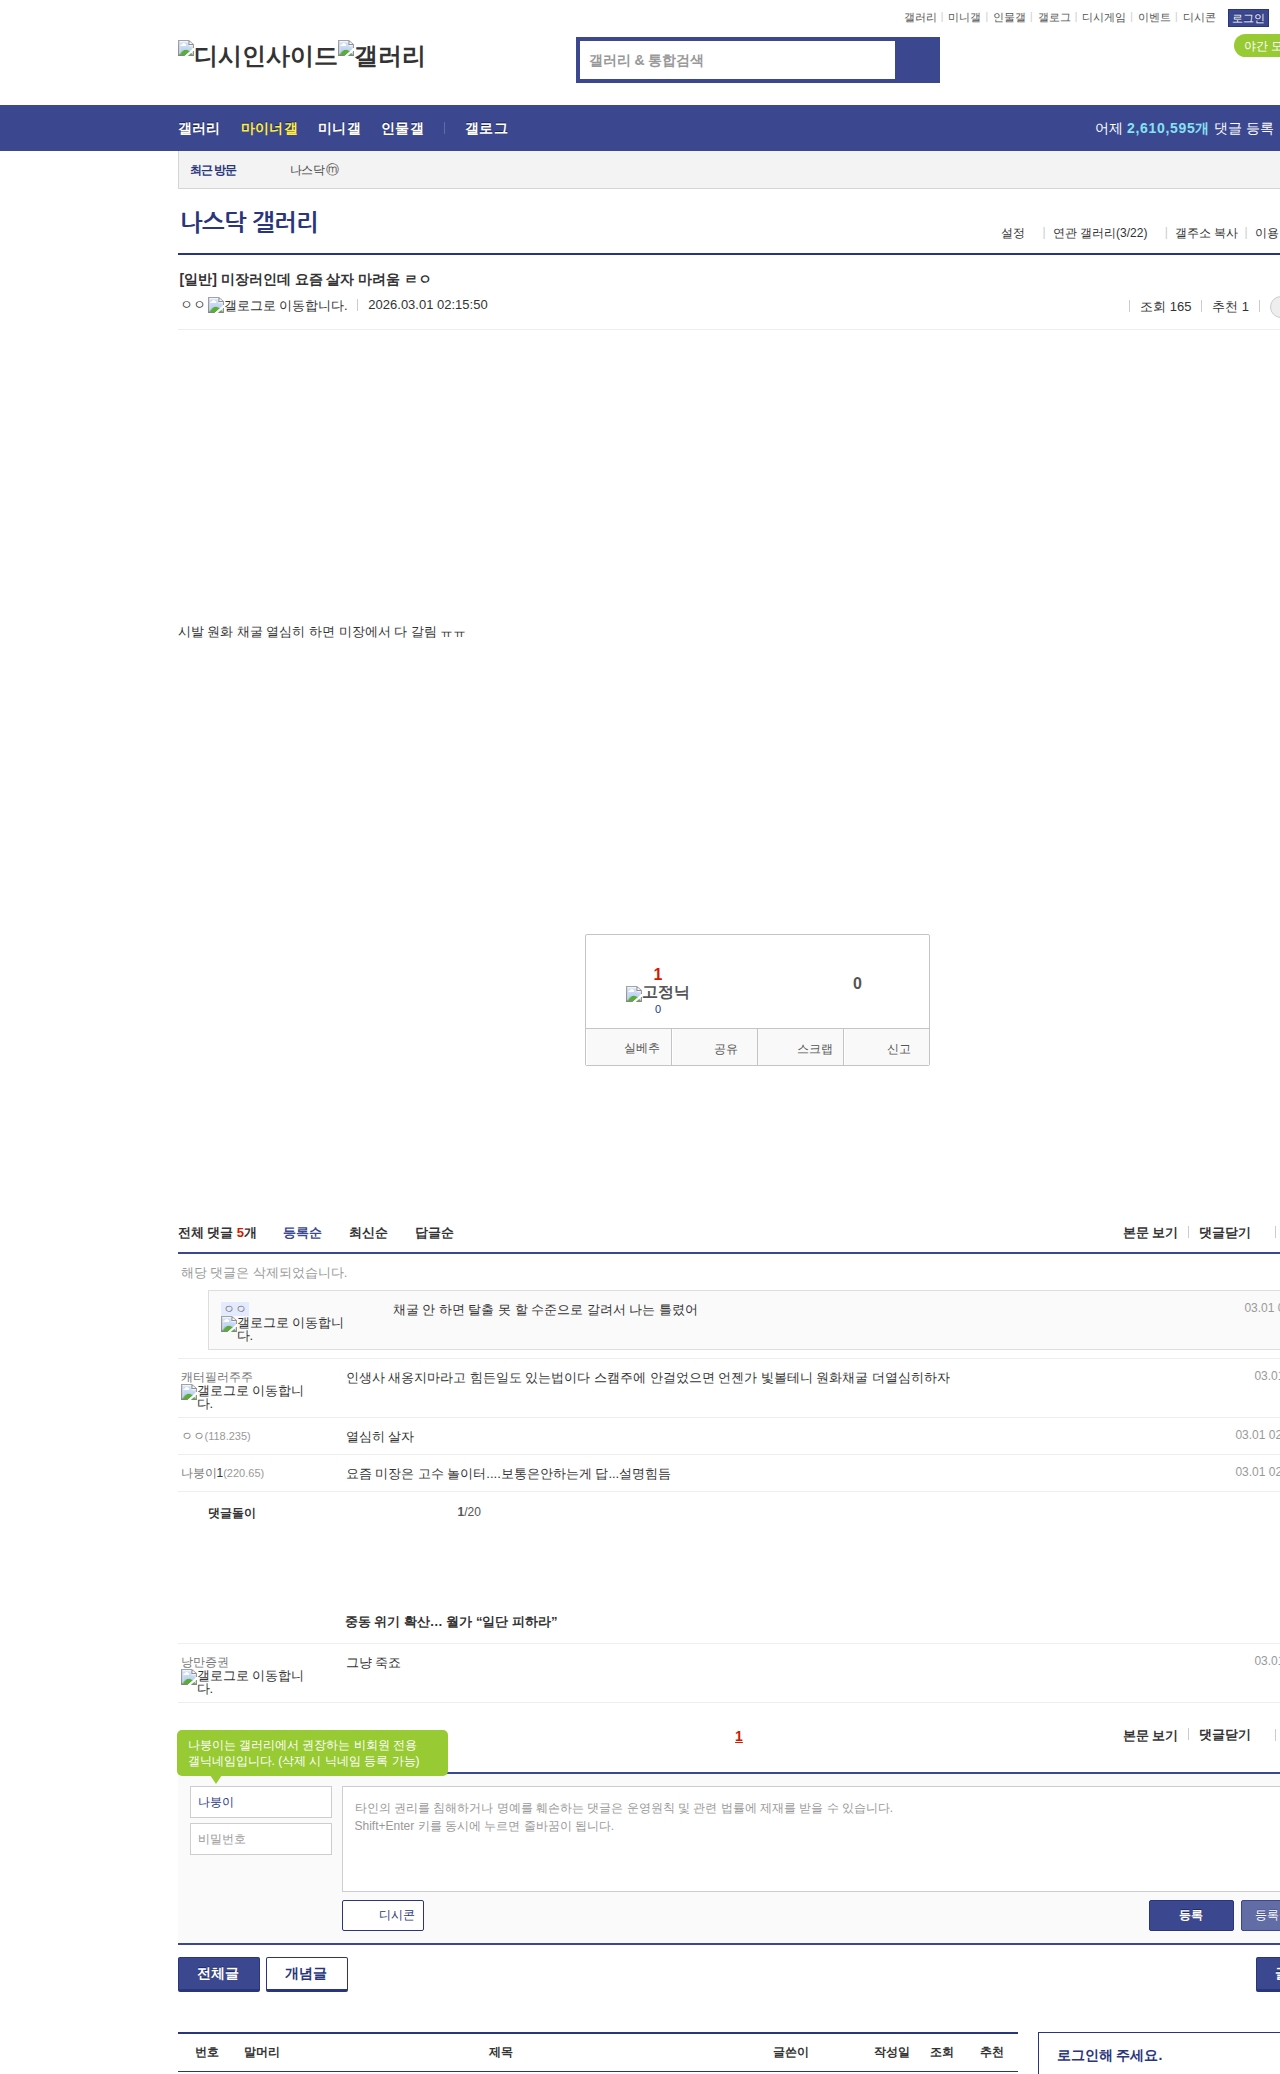
Task: Click the 최근방문 label
Action: [213, 170]
